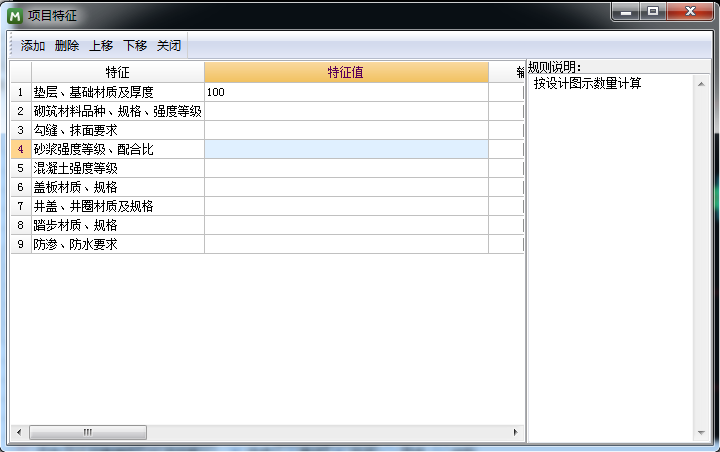Click the horizontal scrollbar right arrow

516,432
